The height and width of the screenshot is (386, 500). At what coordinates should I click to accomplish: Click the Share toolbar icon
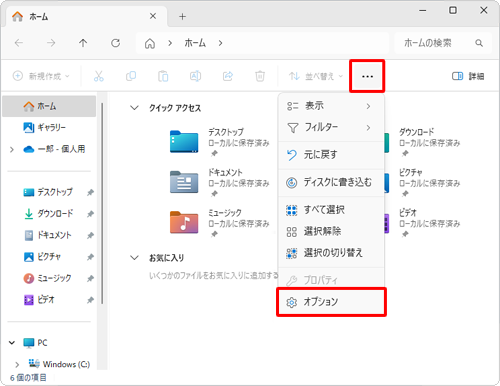[228, 76]
